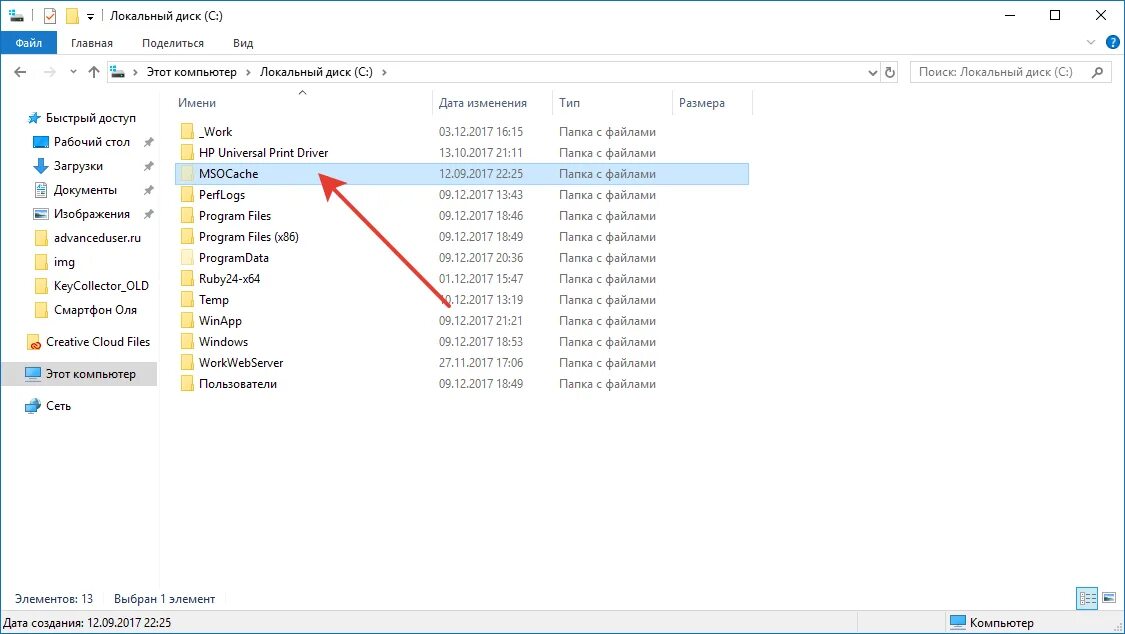Open the Help question mark icon

1113,42
